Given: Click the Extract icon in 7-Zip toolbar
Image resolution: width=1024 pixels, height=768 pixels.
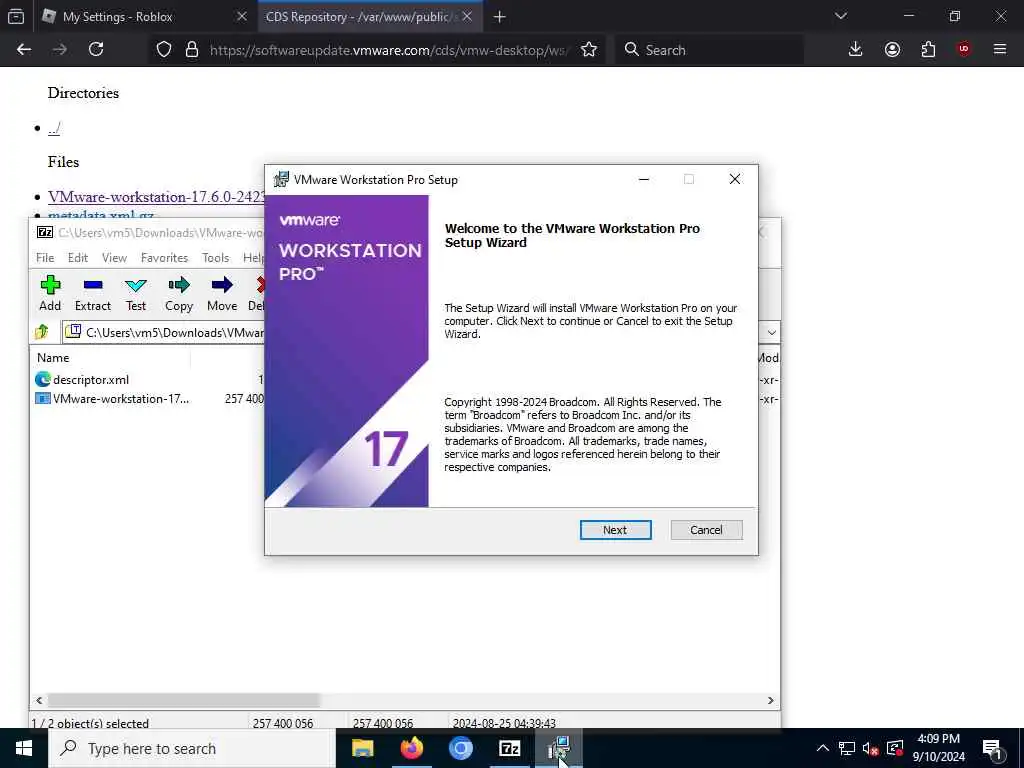Looking at the screenshot, I should point(93,293).
